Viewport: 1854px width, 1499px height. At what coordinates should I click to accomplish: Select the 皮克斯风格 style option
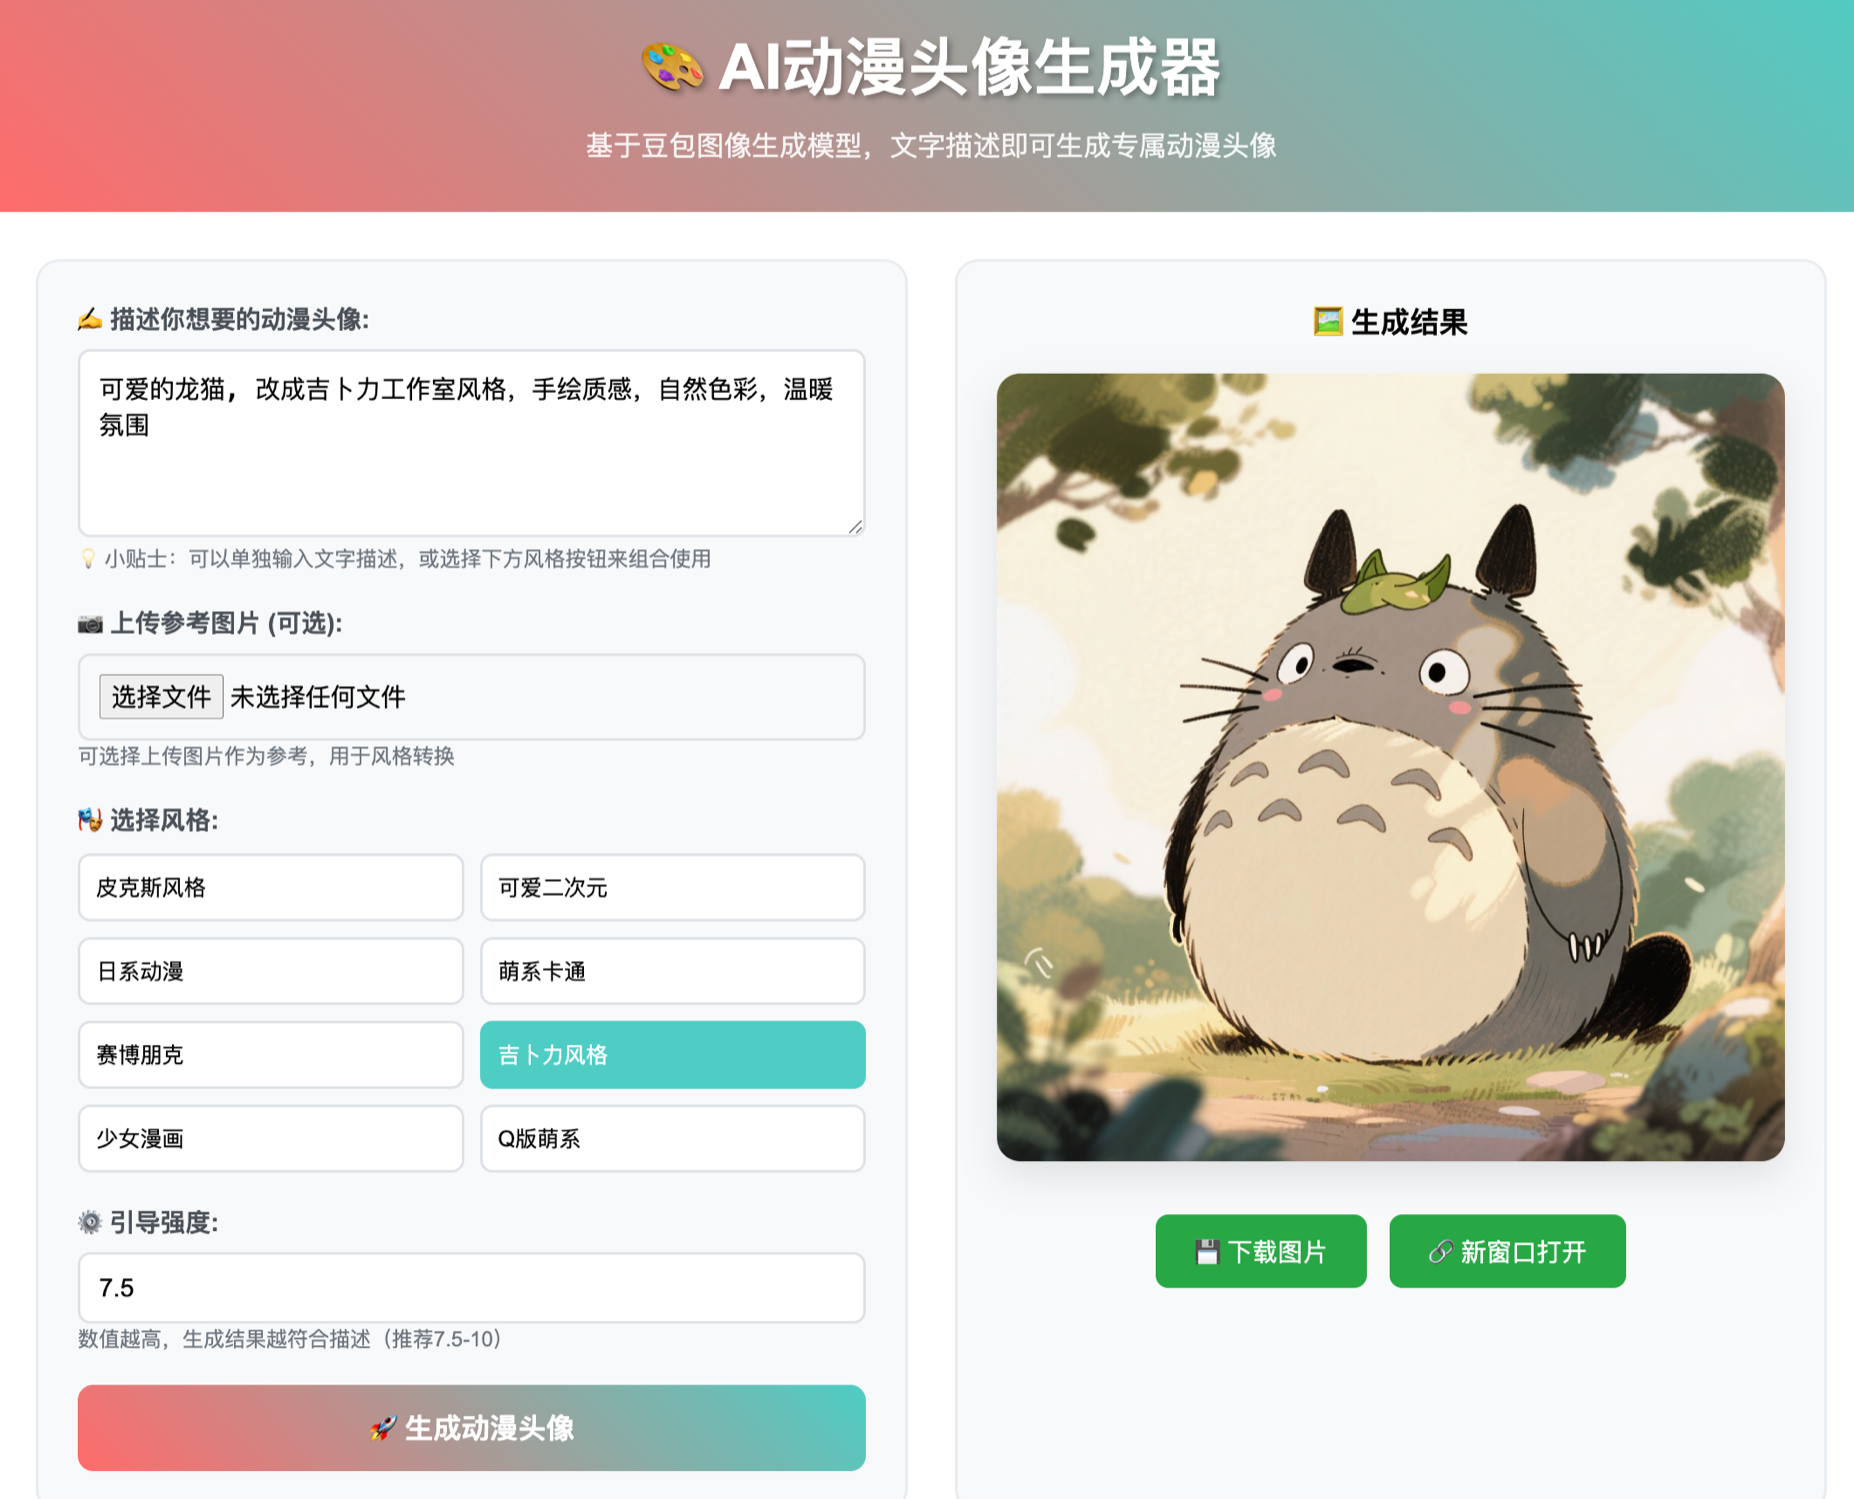pyautogui.click(x=271, y=887)
